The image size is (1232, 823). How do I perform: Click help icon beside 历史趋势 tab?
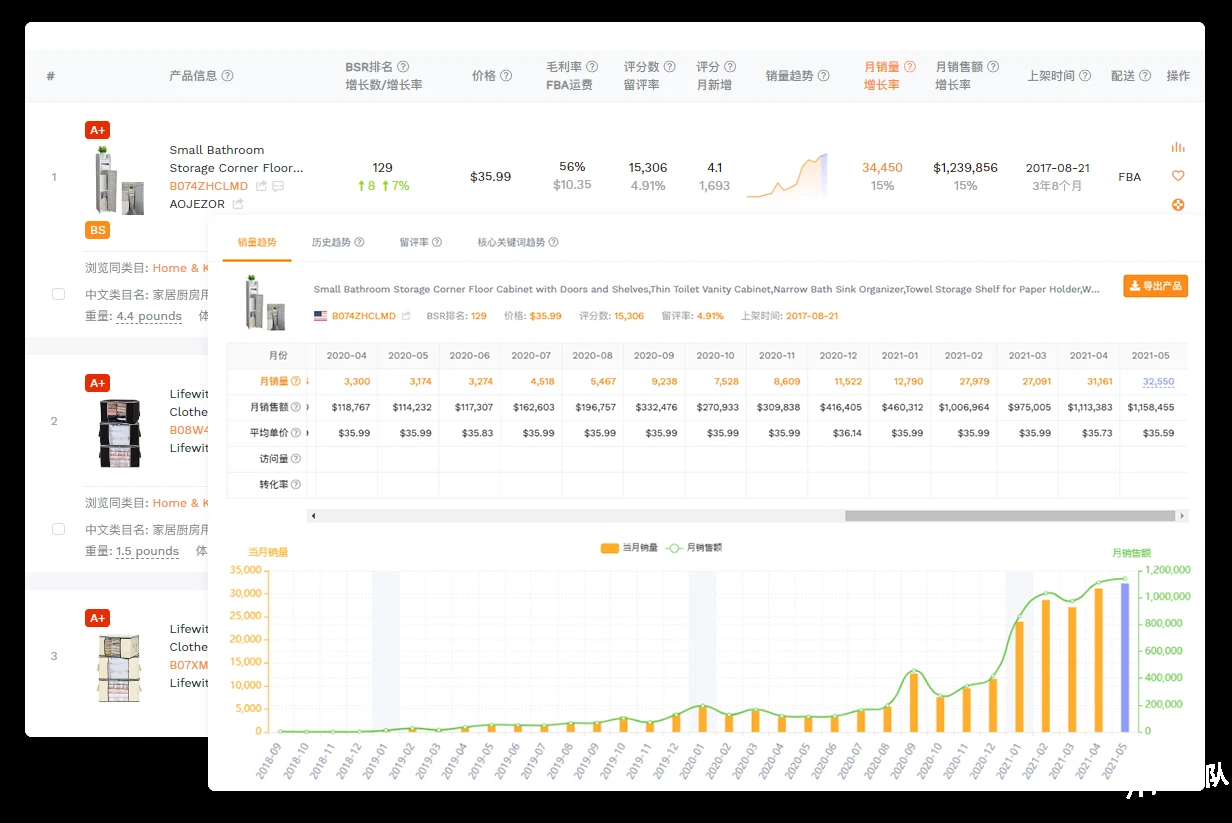point(359,242)
